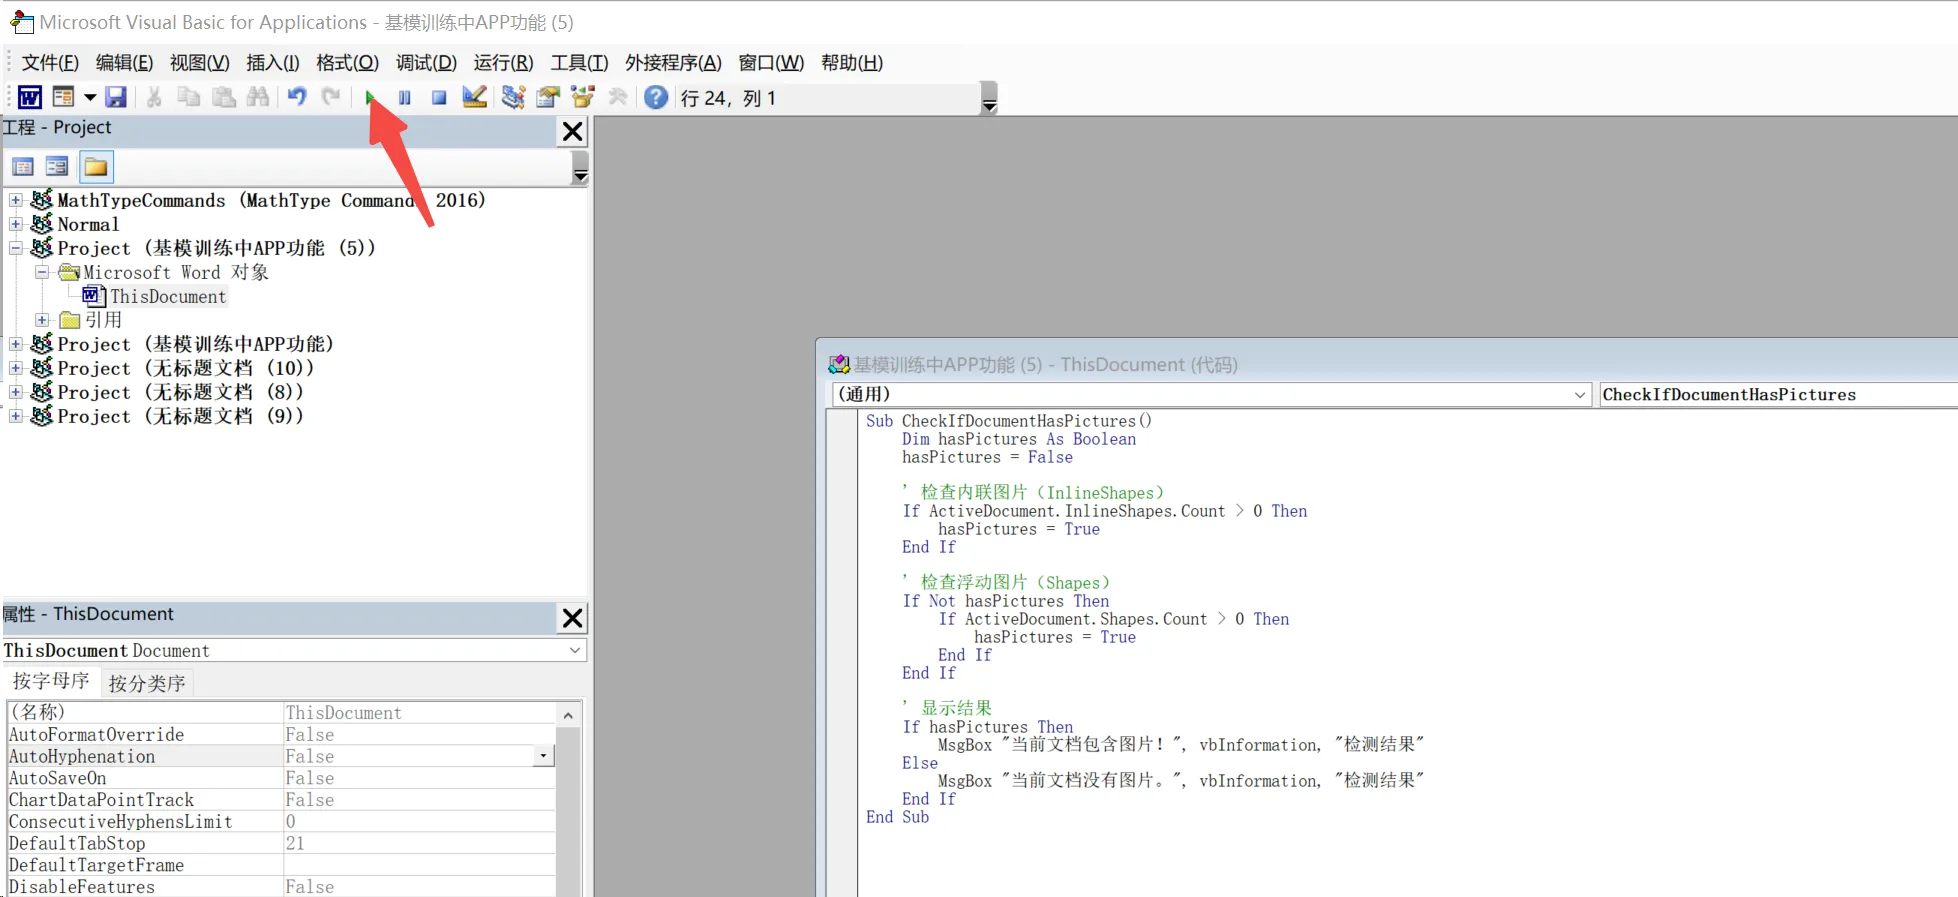Open the 窗口(W) menu
Image resolution: width=1958 pixels, height=897 pixels.
click(x=771, y=63)
